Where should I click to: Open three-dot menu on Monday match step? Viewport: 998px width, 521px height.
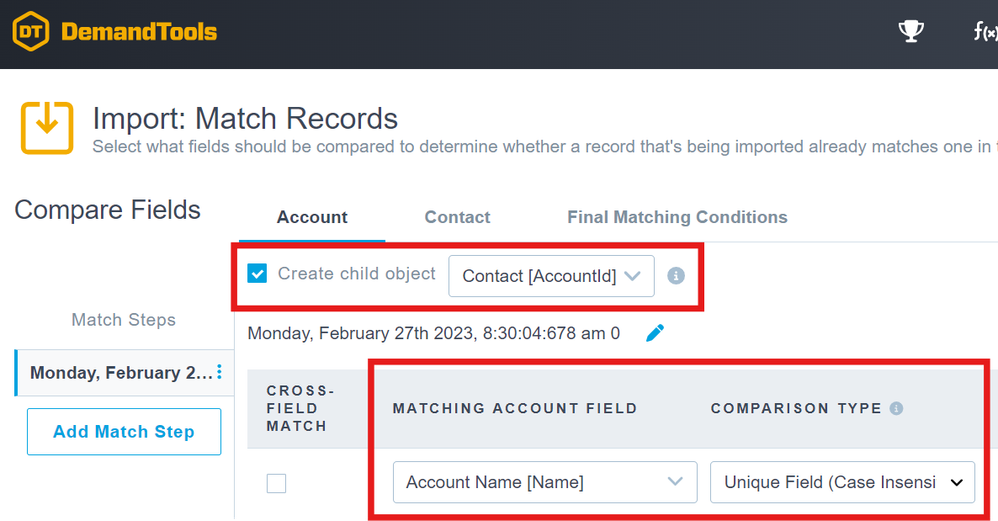tap(219, 373)
